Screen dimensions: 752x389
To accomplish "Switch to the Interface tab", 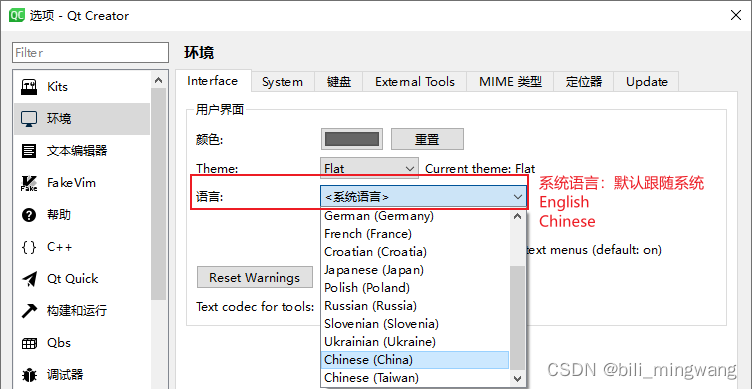I will point(212,81).
